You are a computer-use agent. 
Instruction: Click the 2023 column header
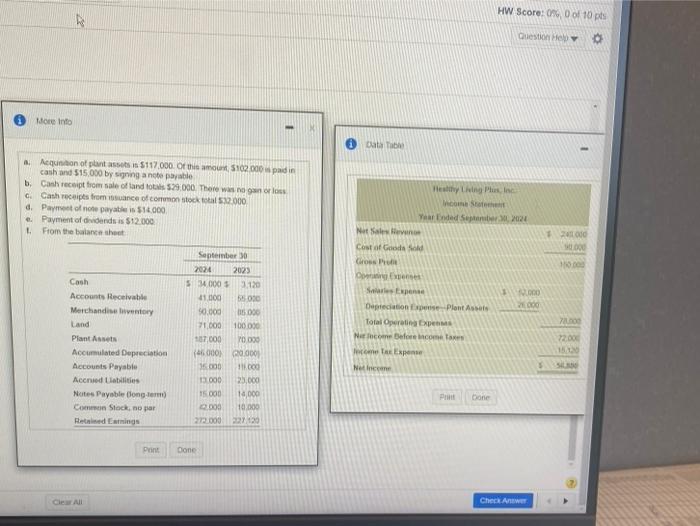coord(242,270)
